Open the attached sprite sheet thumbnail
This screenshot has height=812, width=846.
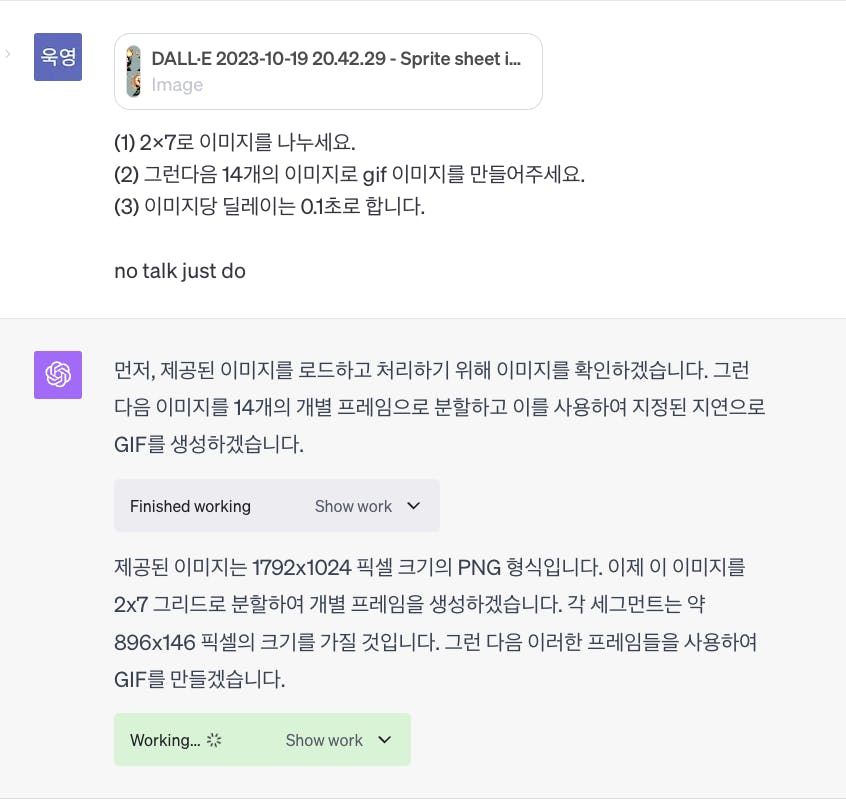point(133,71)
